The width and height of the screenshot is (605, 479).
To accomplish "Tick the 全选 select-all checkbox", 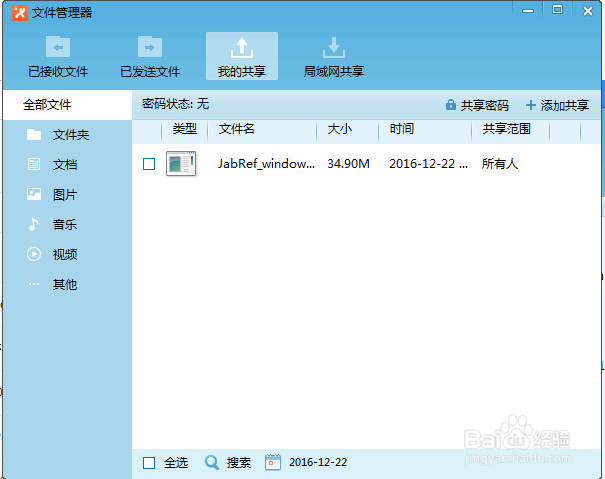I will [x=149, y=463].
